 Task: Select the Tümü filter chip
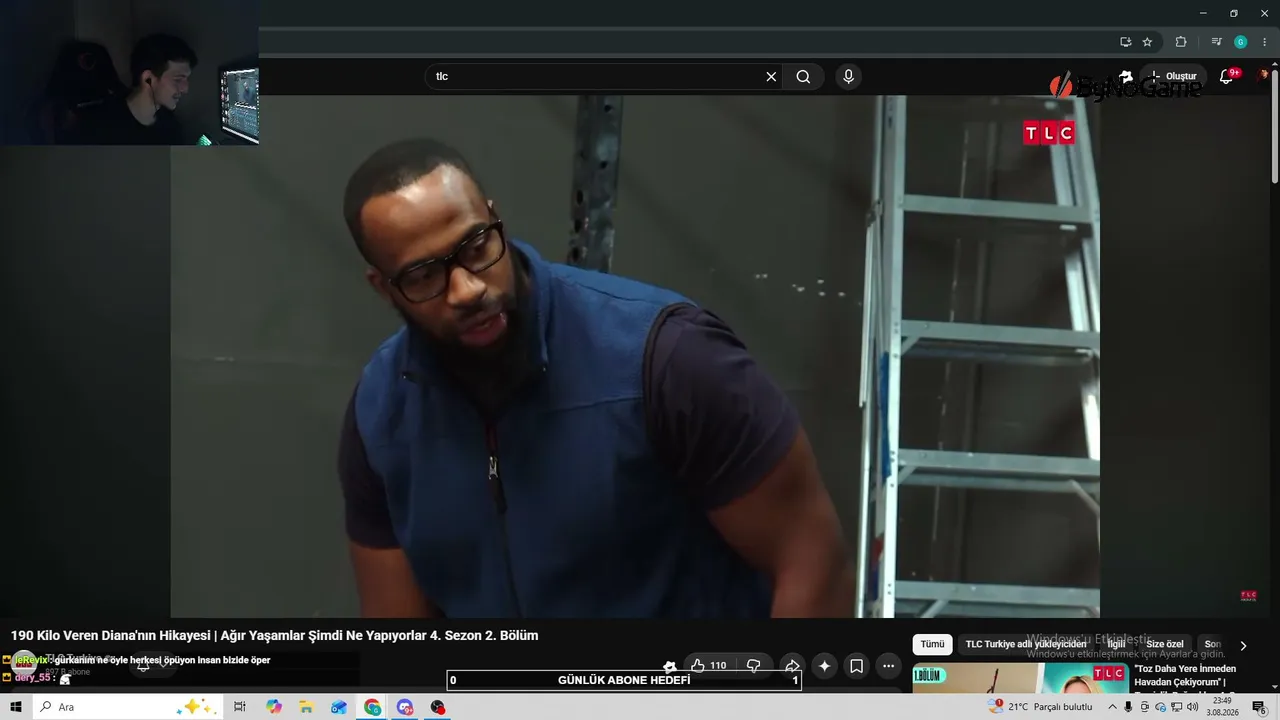pos(932,645)
